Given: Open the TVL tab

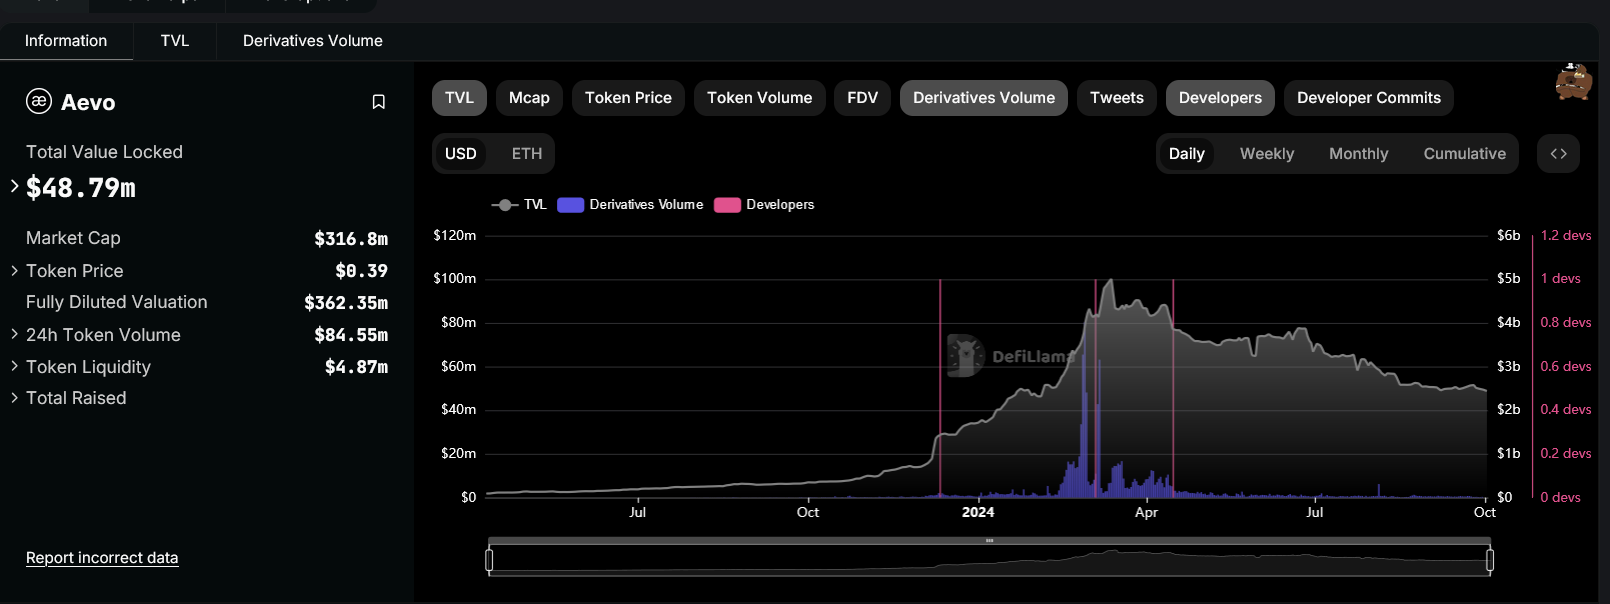Looking at the screenshot, I should (x=175, y=41).
